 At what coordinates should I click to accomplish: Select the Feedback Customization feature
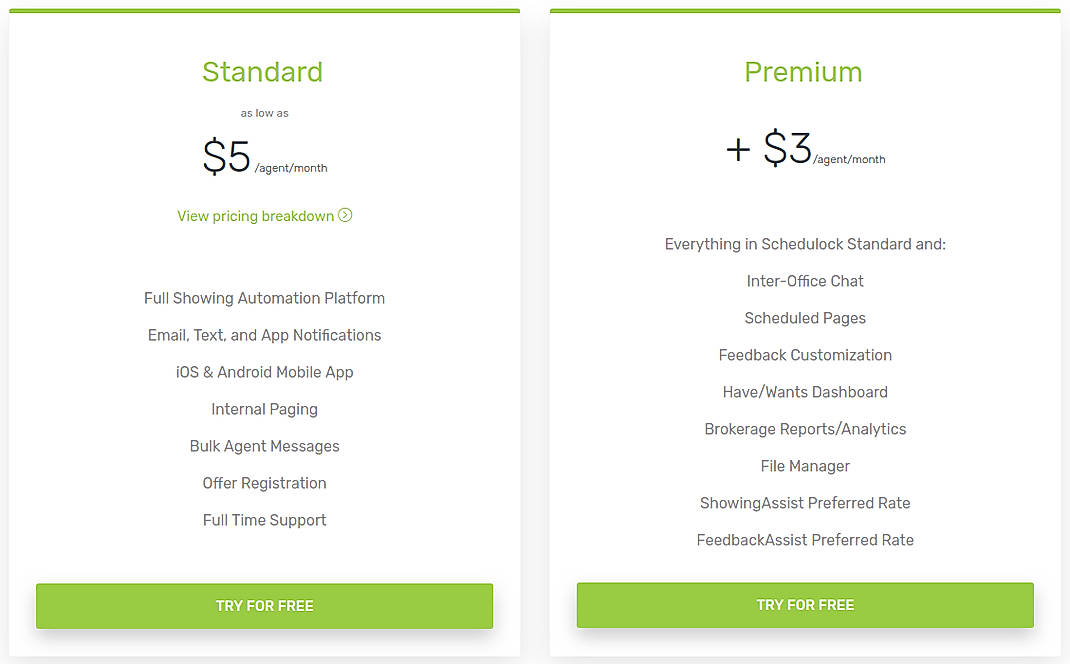click(x=805, y=355)
